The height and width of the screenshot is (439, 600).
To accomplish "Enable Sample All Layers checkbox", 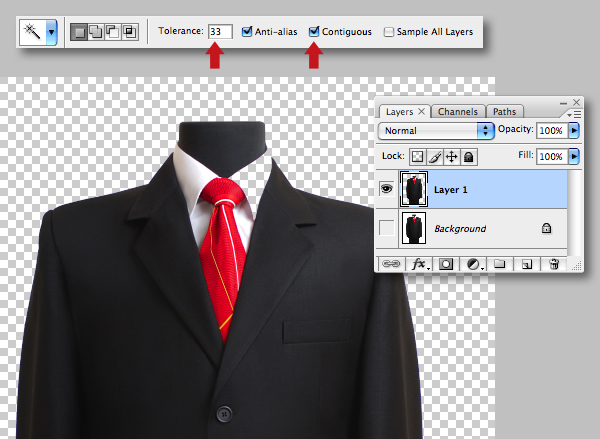I will click(388, 32).
